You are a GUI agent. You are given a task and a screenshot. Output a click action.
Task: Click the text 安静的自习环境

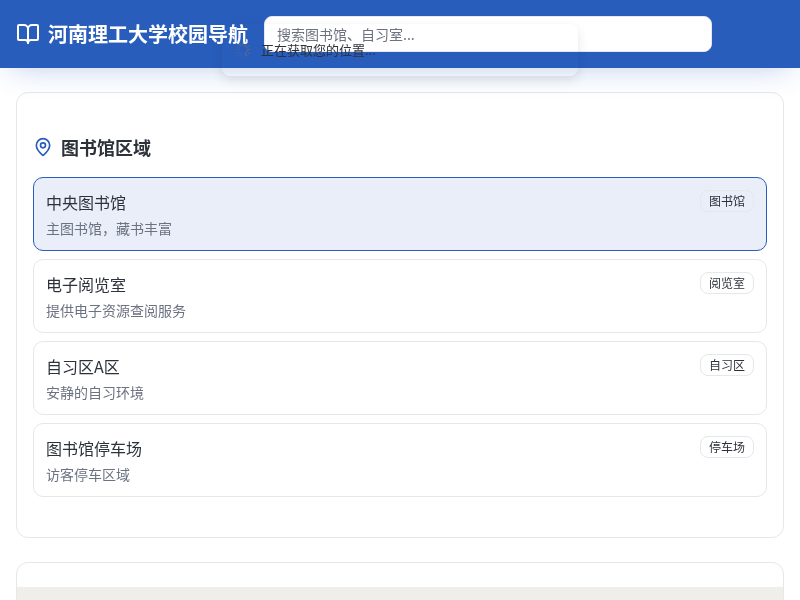[95, 393]
